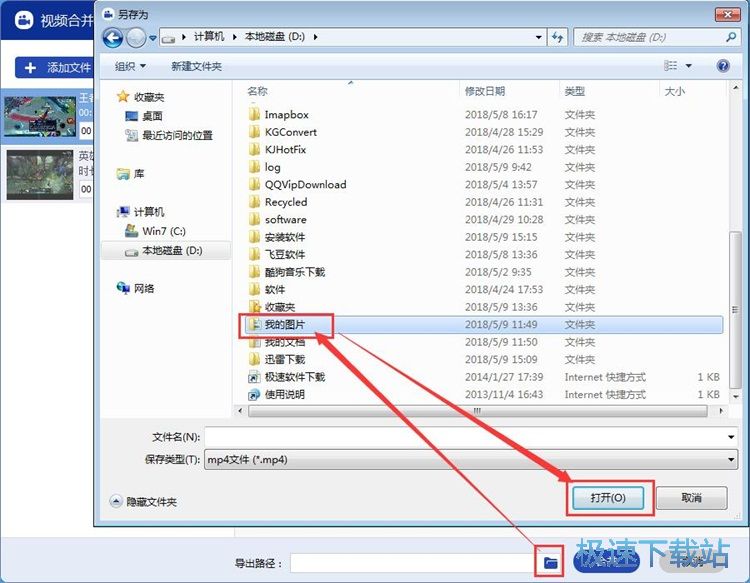Select the 我的图片 folder

click(x=484, y=324)
